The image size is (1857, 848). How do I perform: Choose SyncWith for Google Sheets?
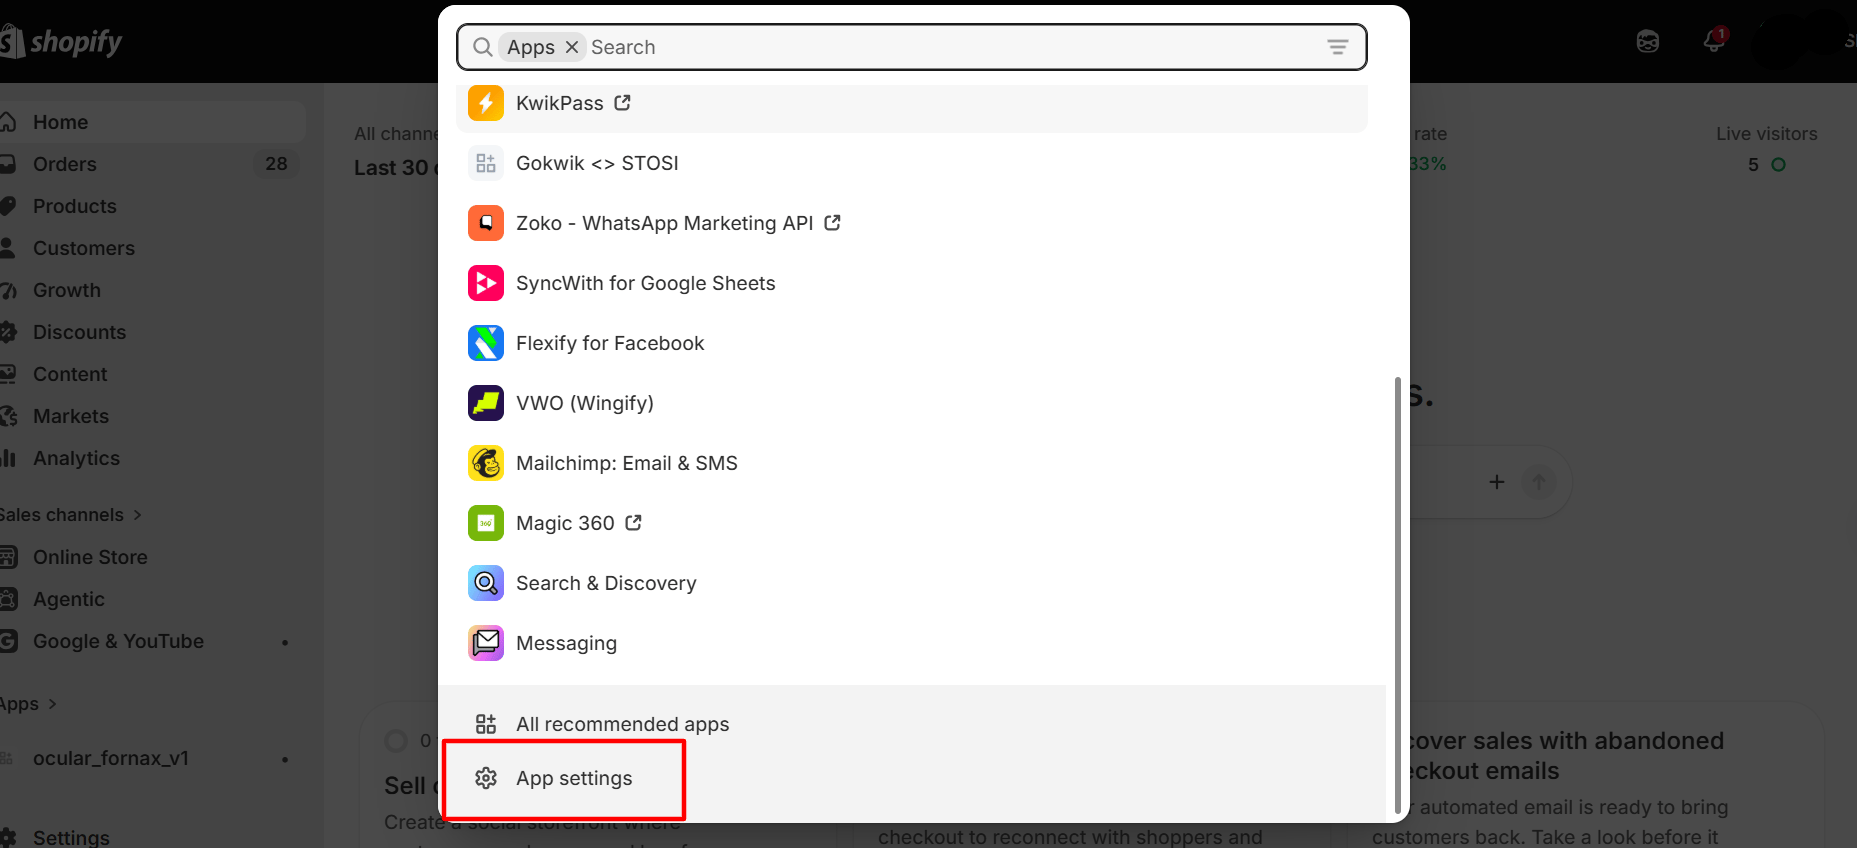(x=912, y=283)
